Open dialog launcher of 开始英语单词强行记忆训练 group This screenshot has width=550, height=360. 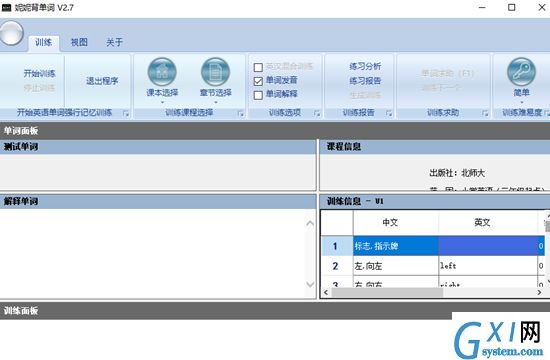pyautogui.click(x=126, y=113)
